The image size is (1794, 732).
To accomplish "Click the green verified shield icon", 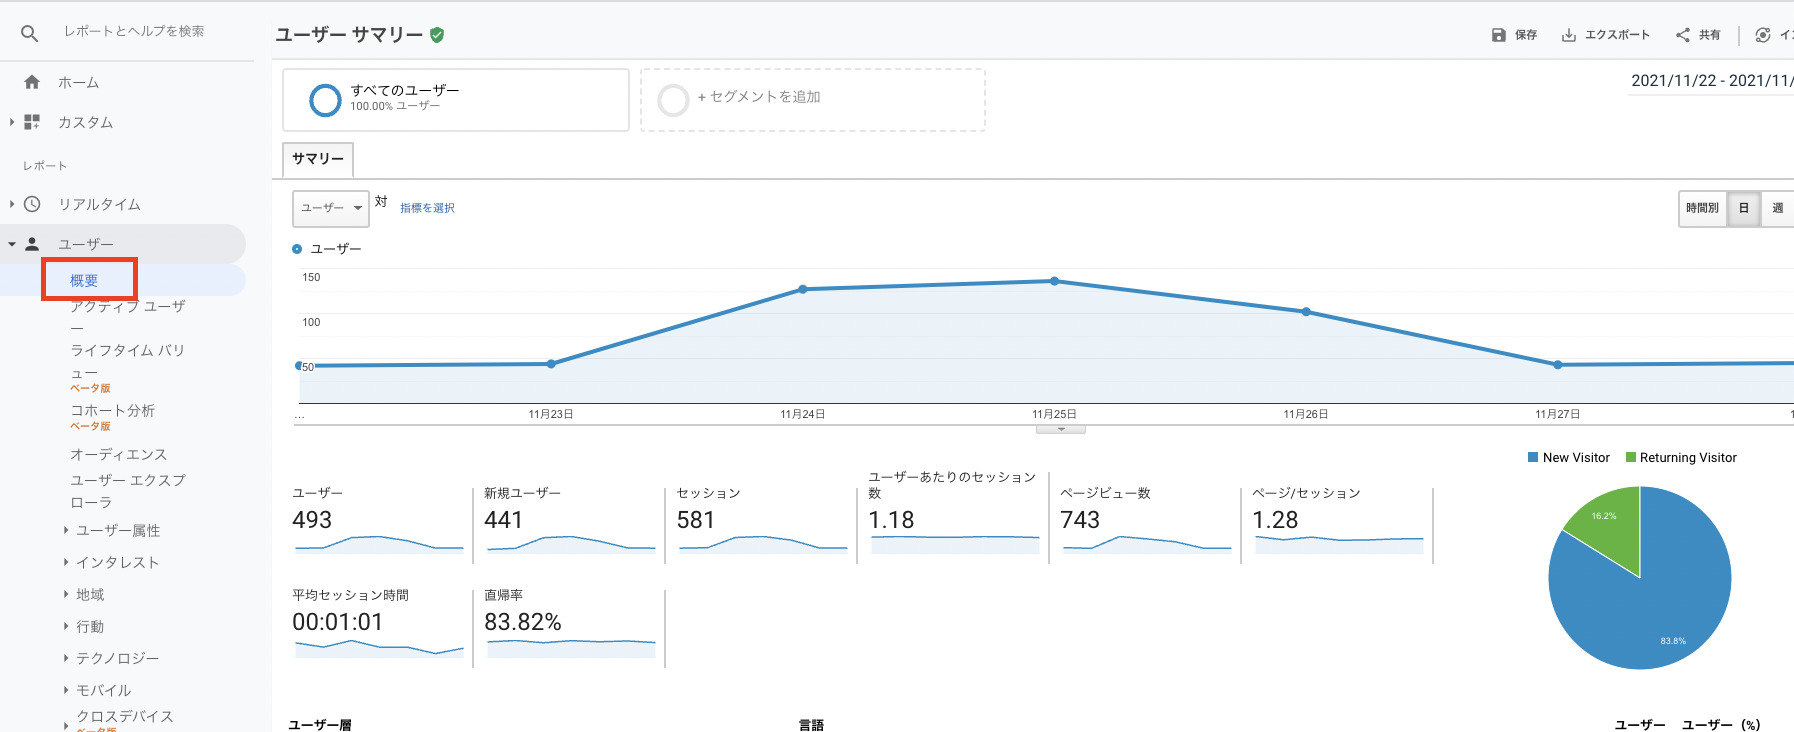I will [437, 35].
